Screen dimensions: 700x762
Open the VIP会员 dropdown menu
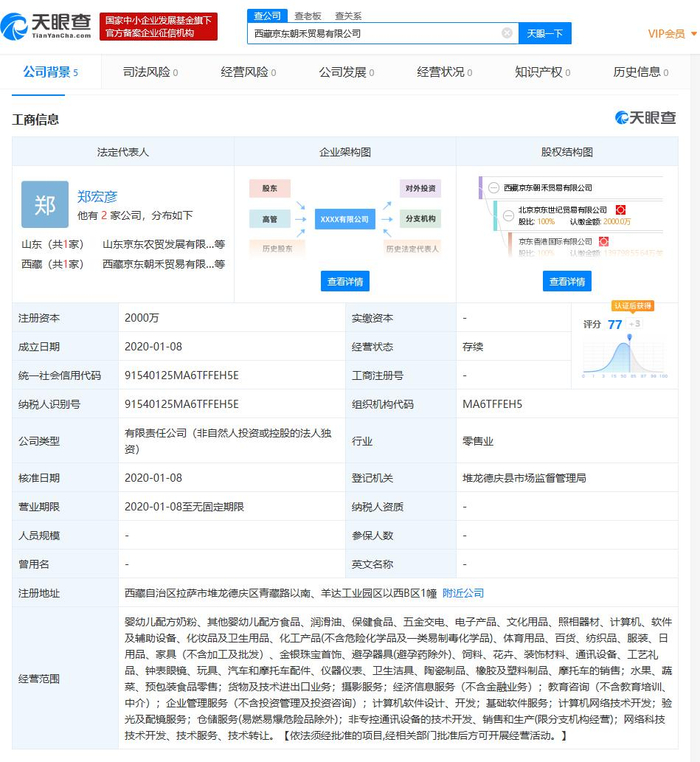click(672, 34)
